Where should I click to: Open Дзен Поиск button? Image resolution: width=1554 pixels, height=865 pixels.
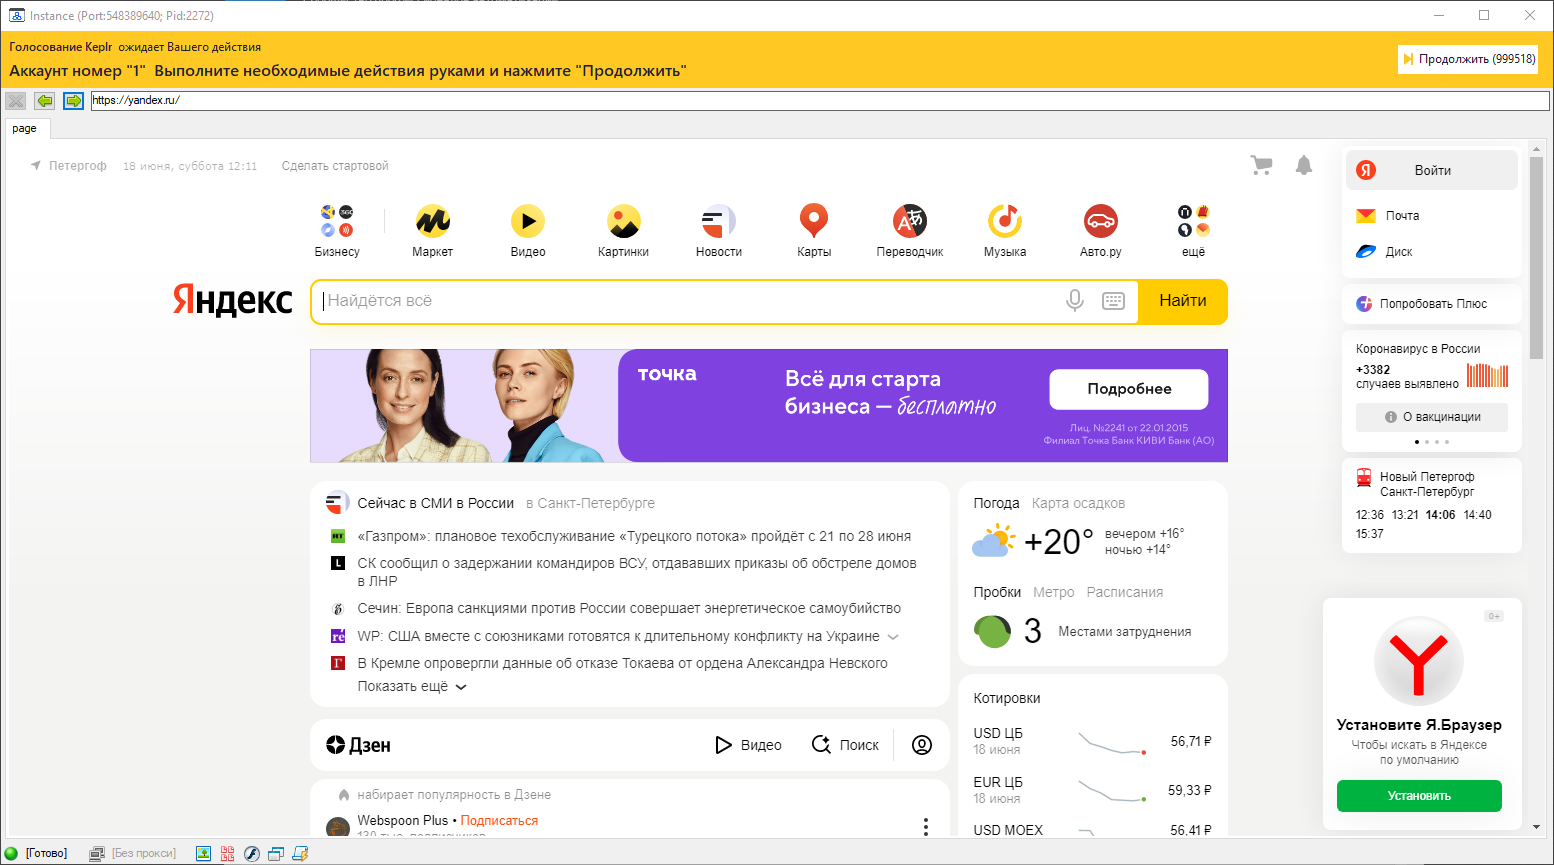(x=845, y=745)
